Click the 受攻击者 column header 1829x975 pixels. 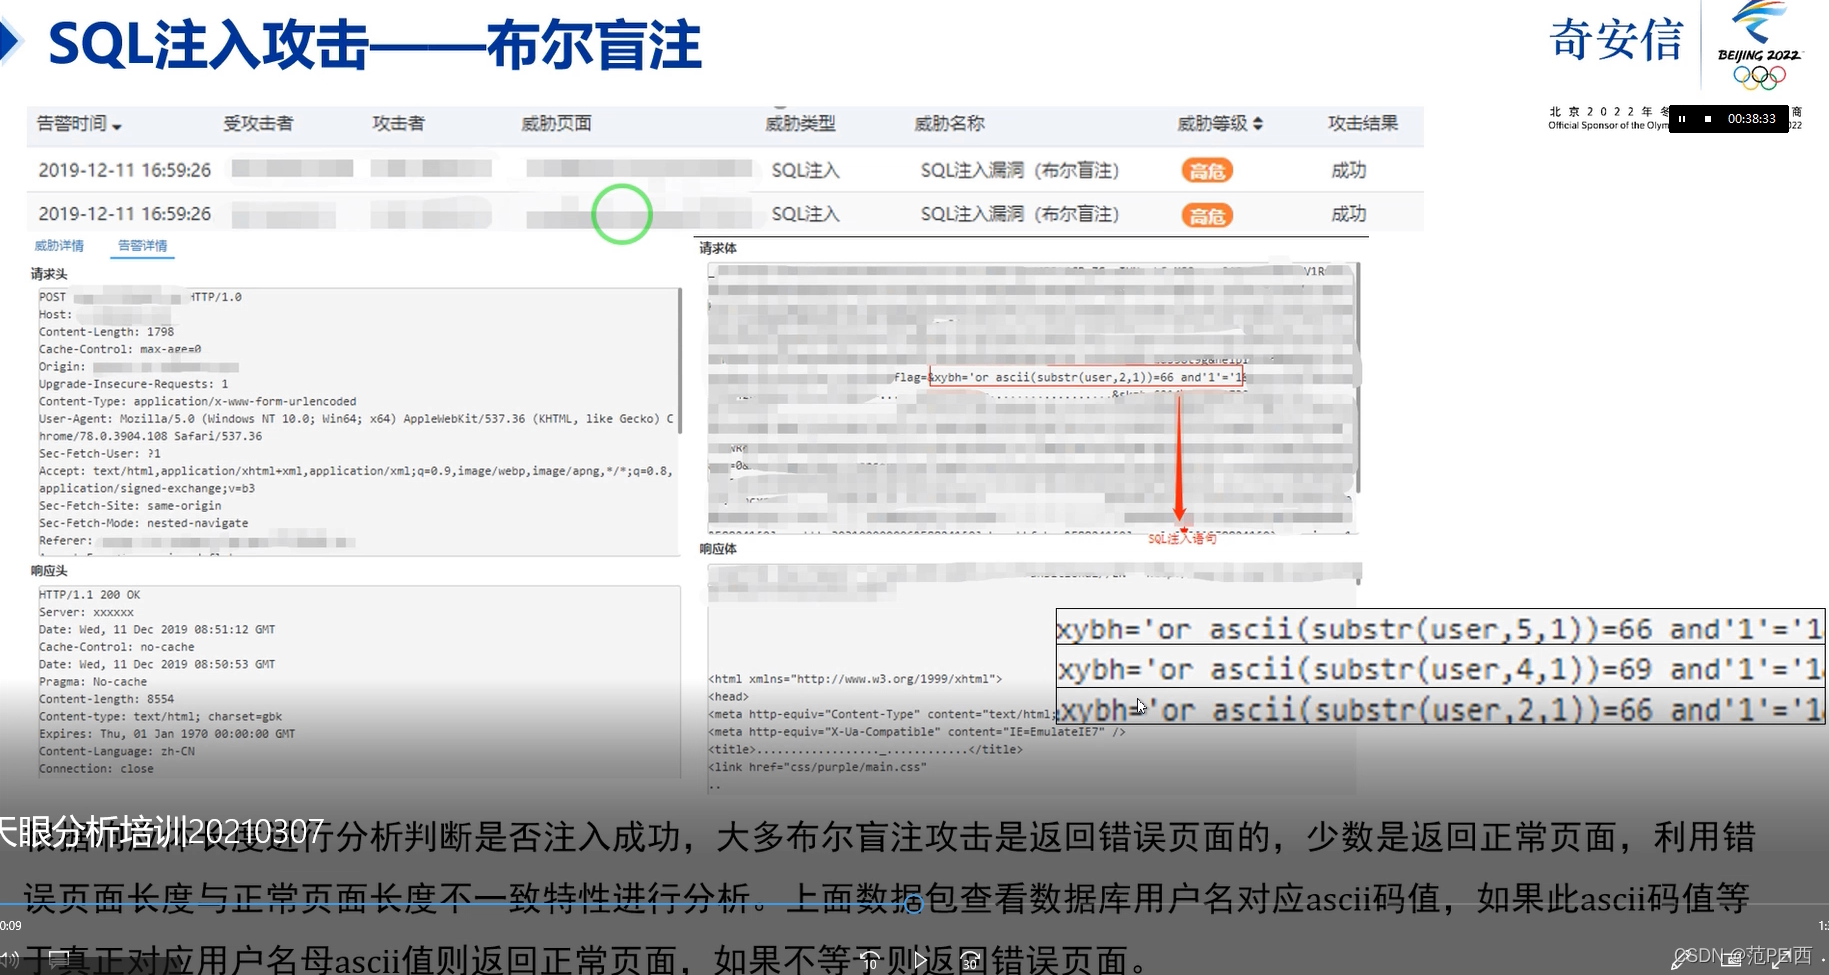coord(258,124)
